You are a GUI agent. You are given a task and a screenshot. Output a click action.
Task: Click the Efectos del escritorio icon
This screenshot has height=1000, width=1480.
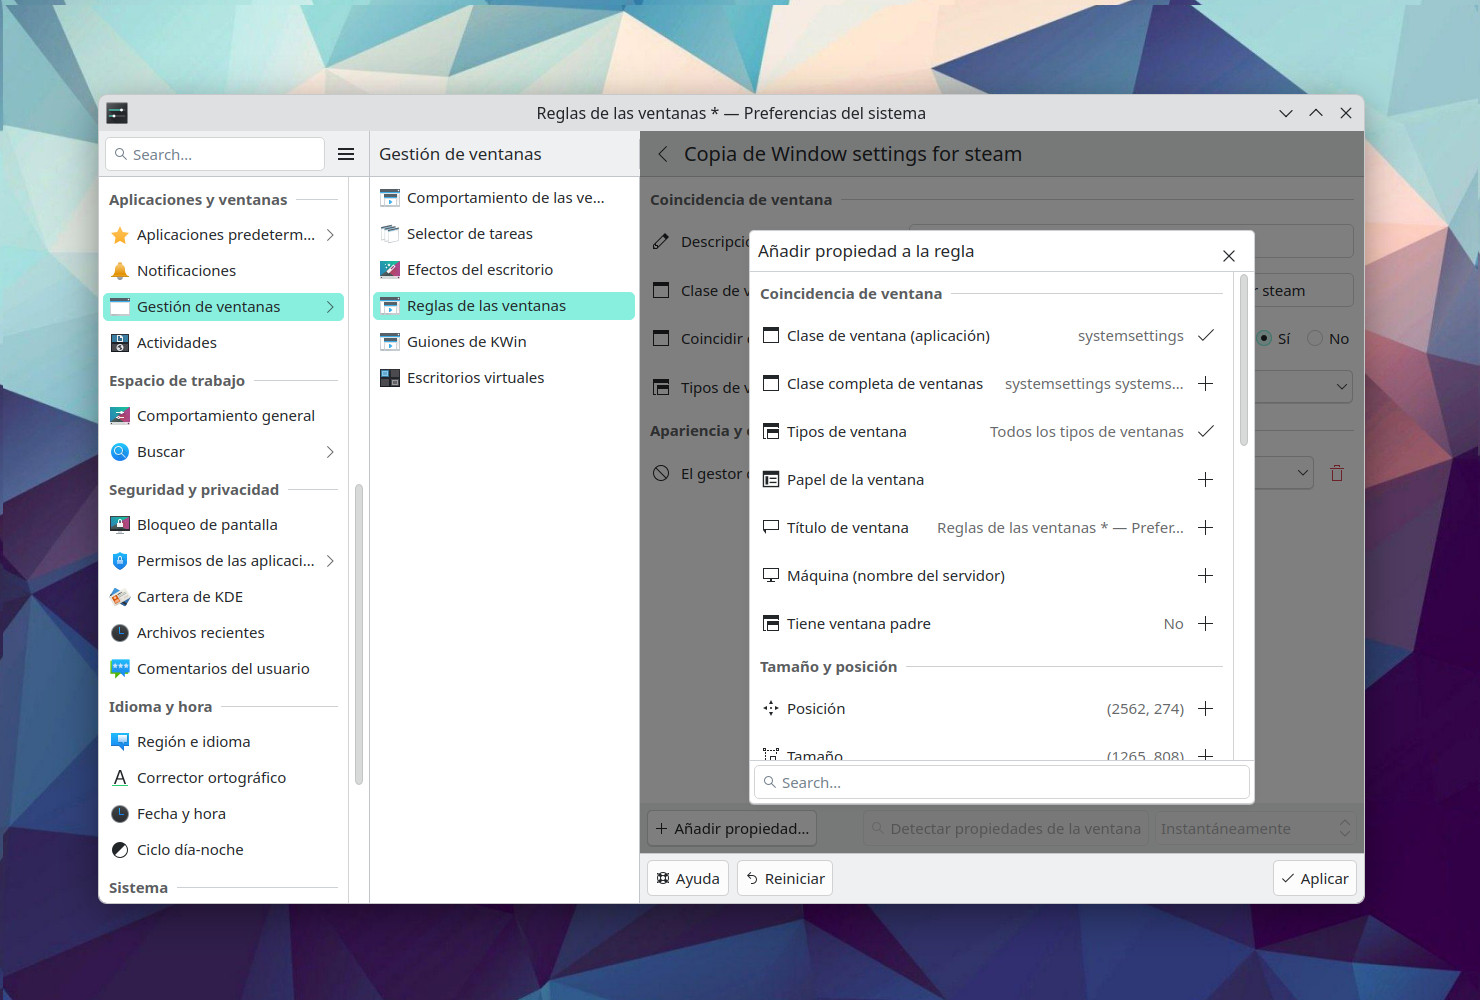390,270
